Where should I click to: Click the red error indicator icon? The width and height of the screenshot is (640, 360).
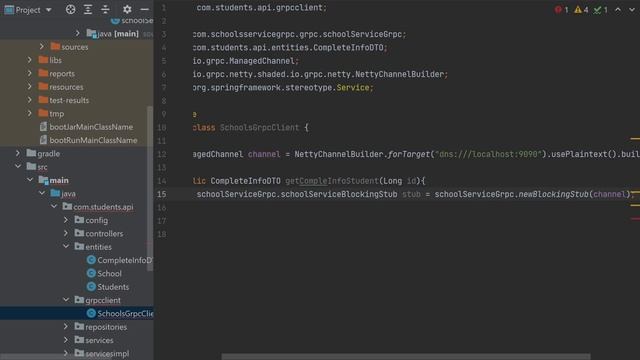558,10
